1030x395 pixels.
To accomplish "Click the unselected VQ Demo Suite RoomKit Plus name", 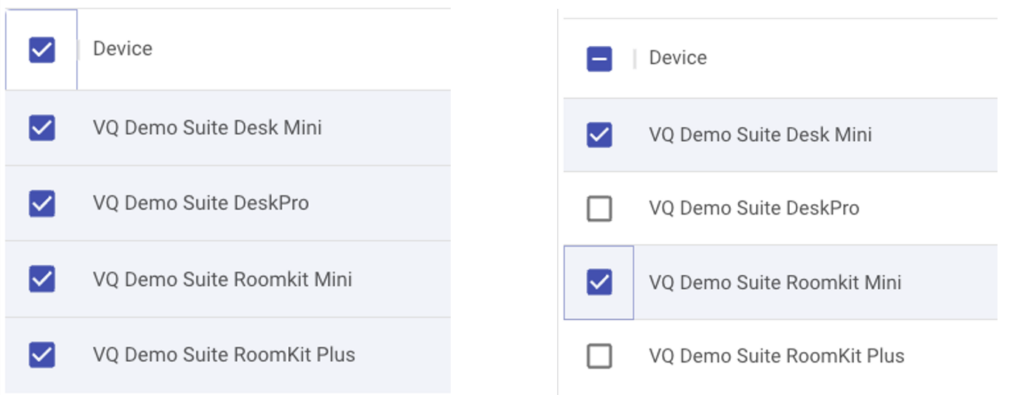I will pos(776,356).
